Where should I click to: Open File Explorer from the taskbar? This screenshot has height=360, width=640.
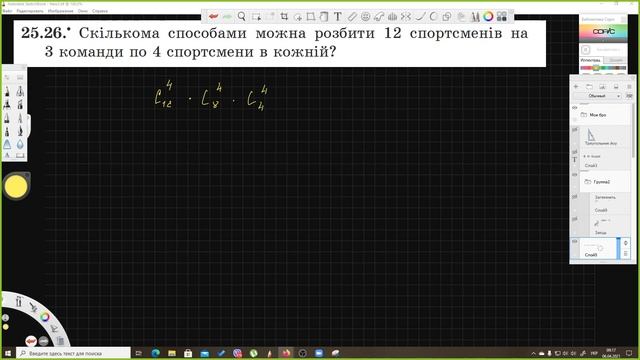click(x=172, y=353)
